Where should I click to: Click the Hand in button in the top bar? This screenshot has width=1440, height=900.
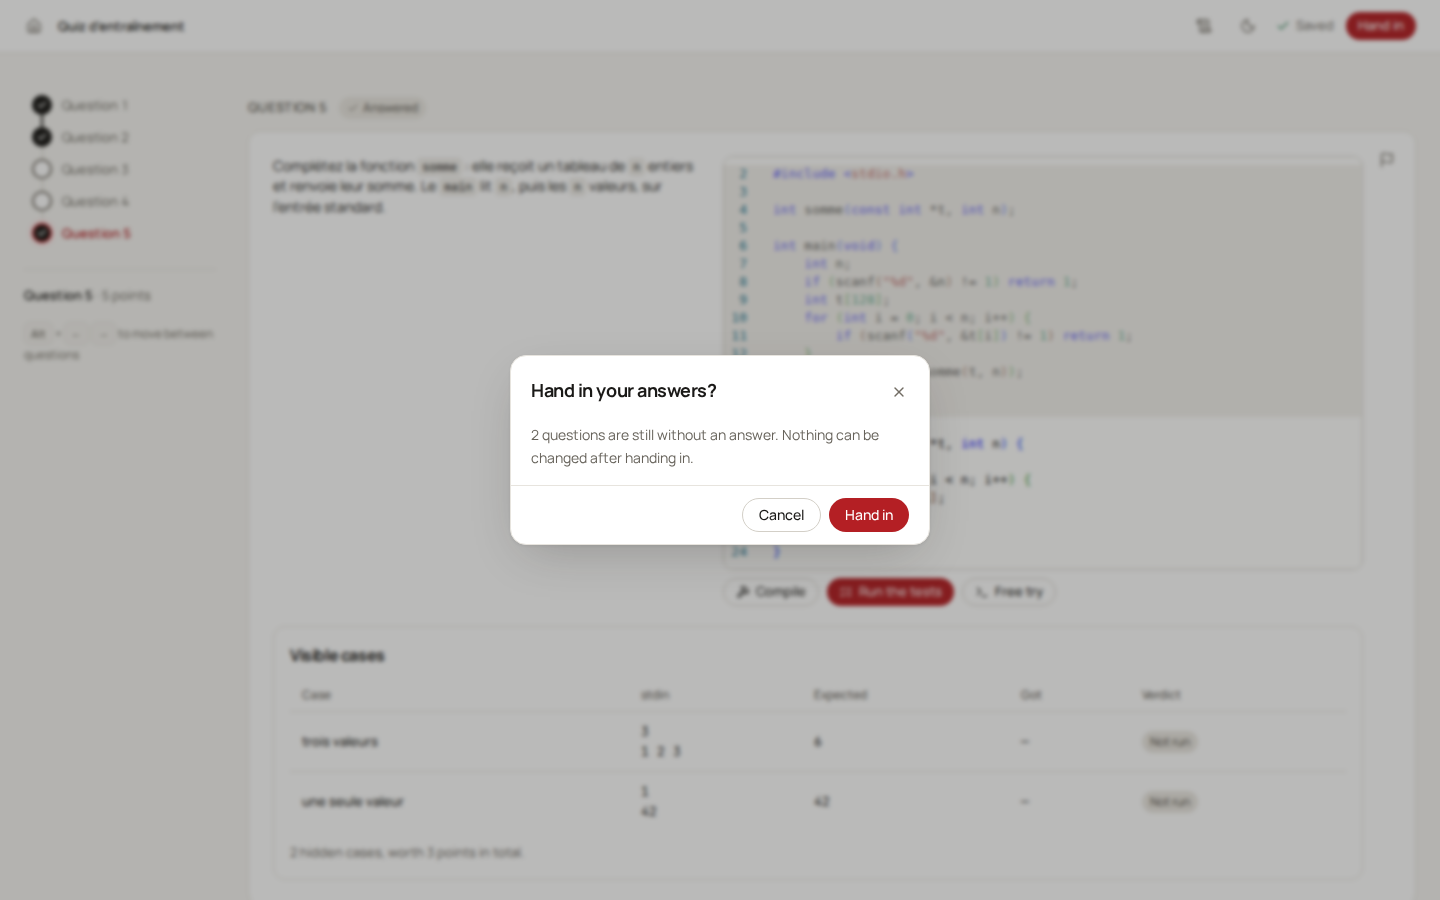(x=1380, y=26)
